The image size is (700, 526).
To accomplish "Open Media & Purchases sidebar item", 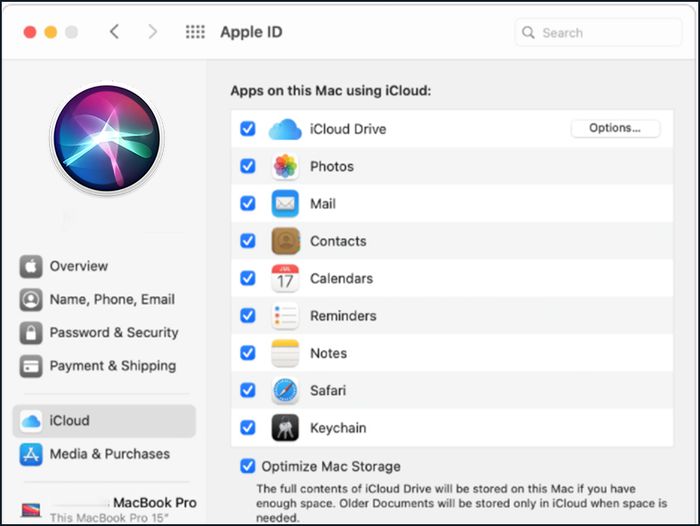I will pos(95,454).
